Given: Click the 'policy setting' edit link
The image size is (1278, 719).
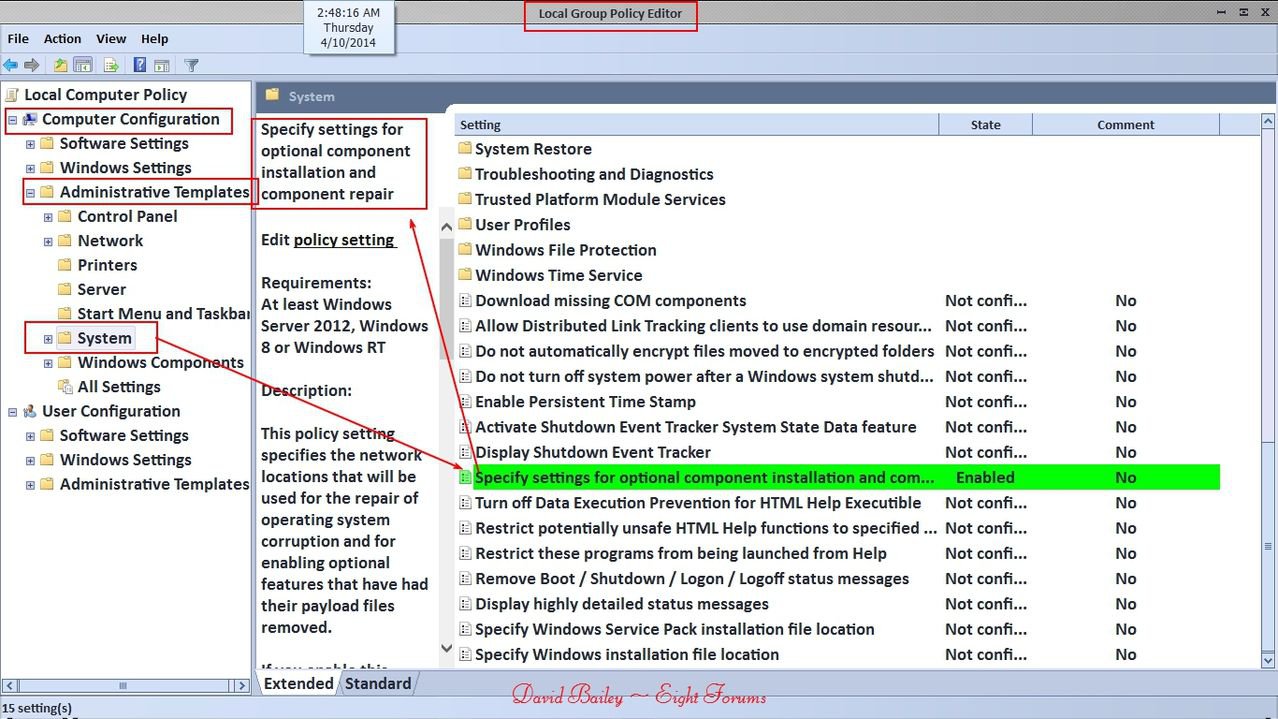Looking at the screenshot, I should point(344,240).
